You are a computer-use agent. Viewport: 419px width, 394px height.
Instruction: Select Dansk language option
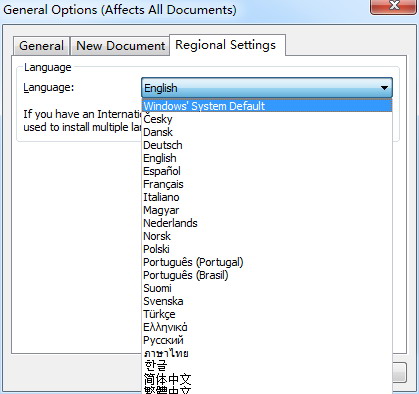[267, 132]
